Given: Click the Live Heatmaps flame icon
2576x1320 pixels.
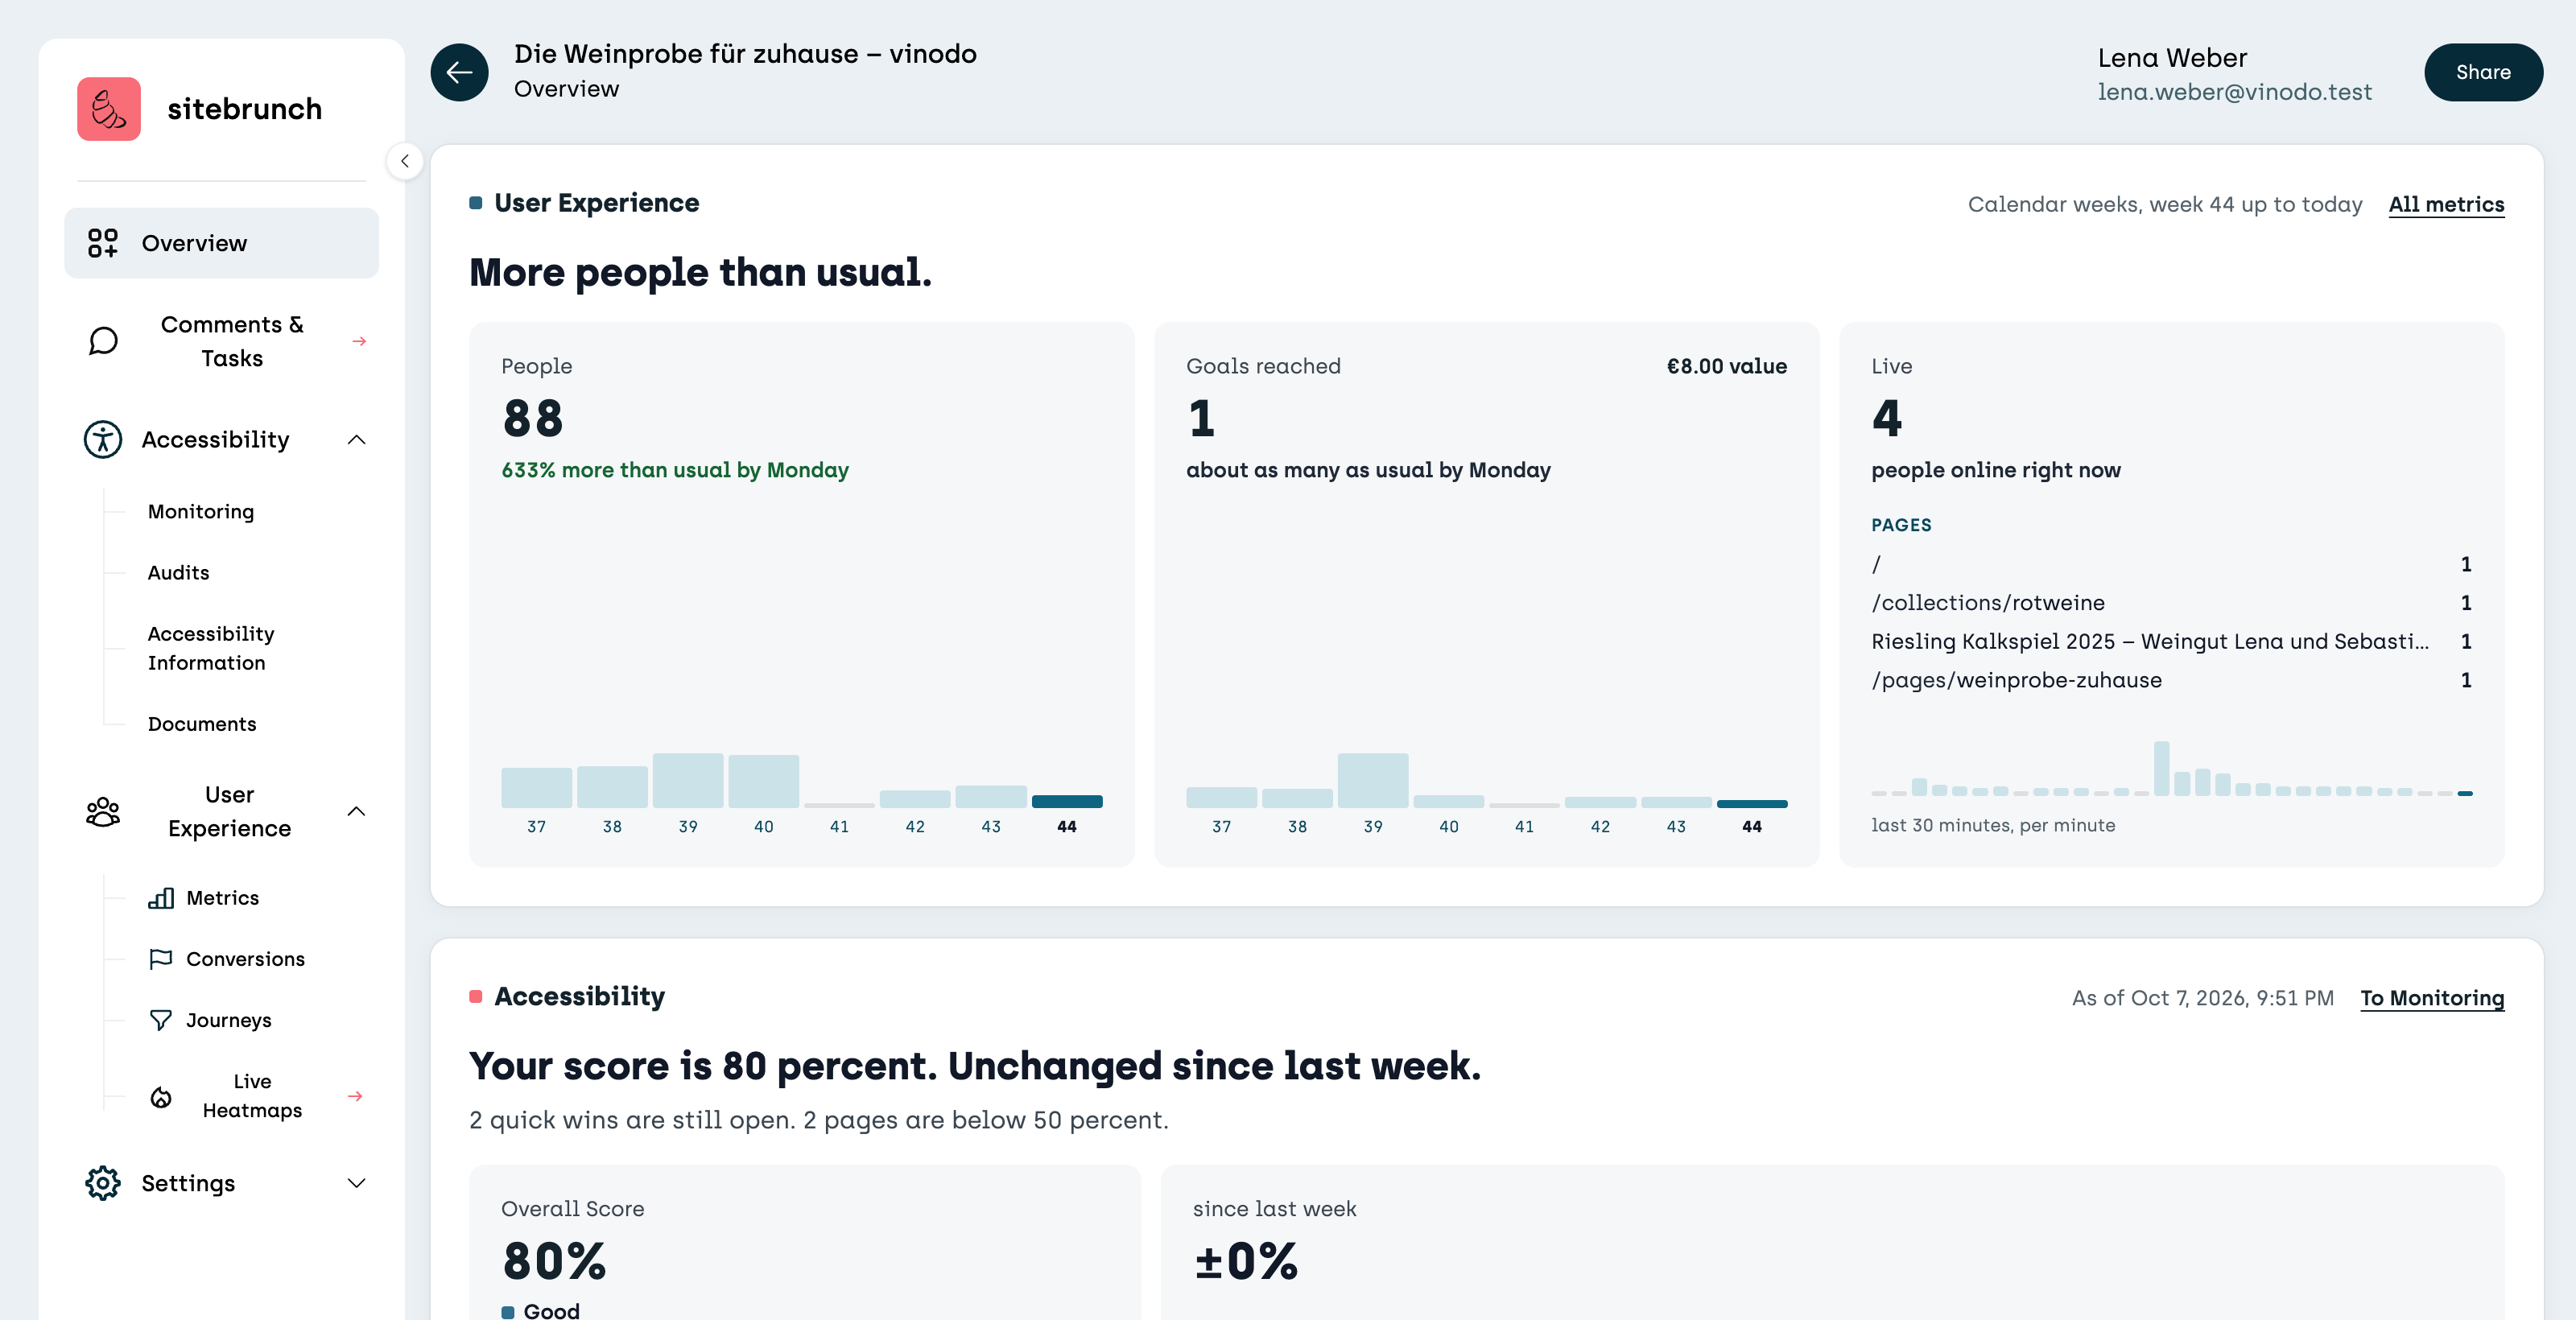Looking at the screenshot, I should pos(161,1097).
